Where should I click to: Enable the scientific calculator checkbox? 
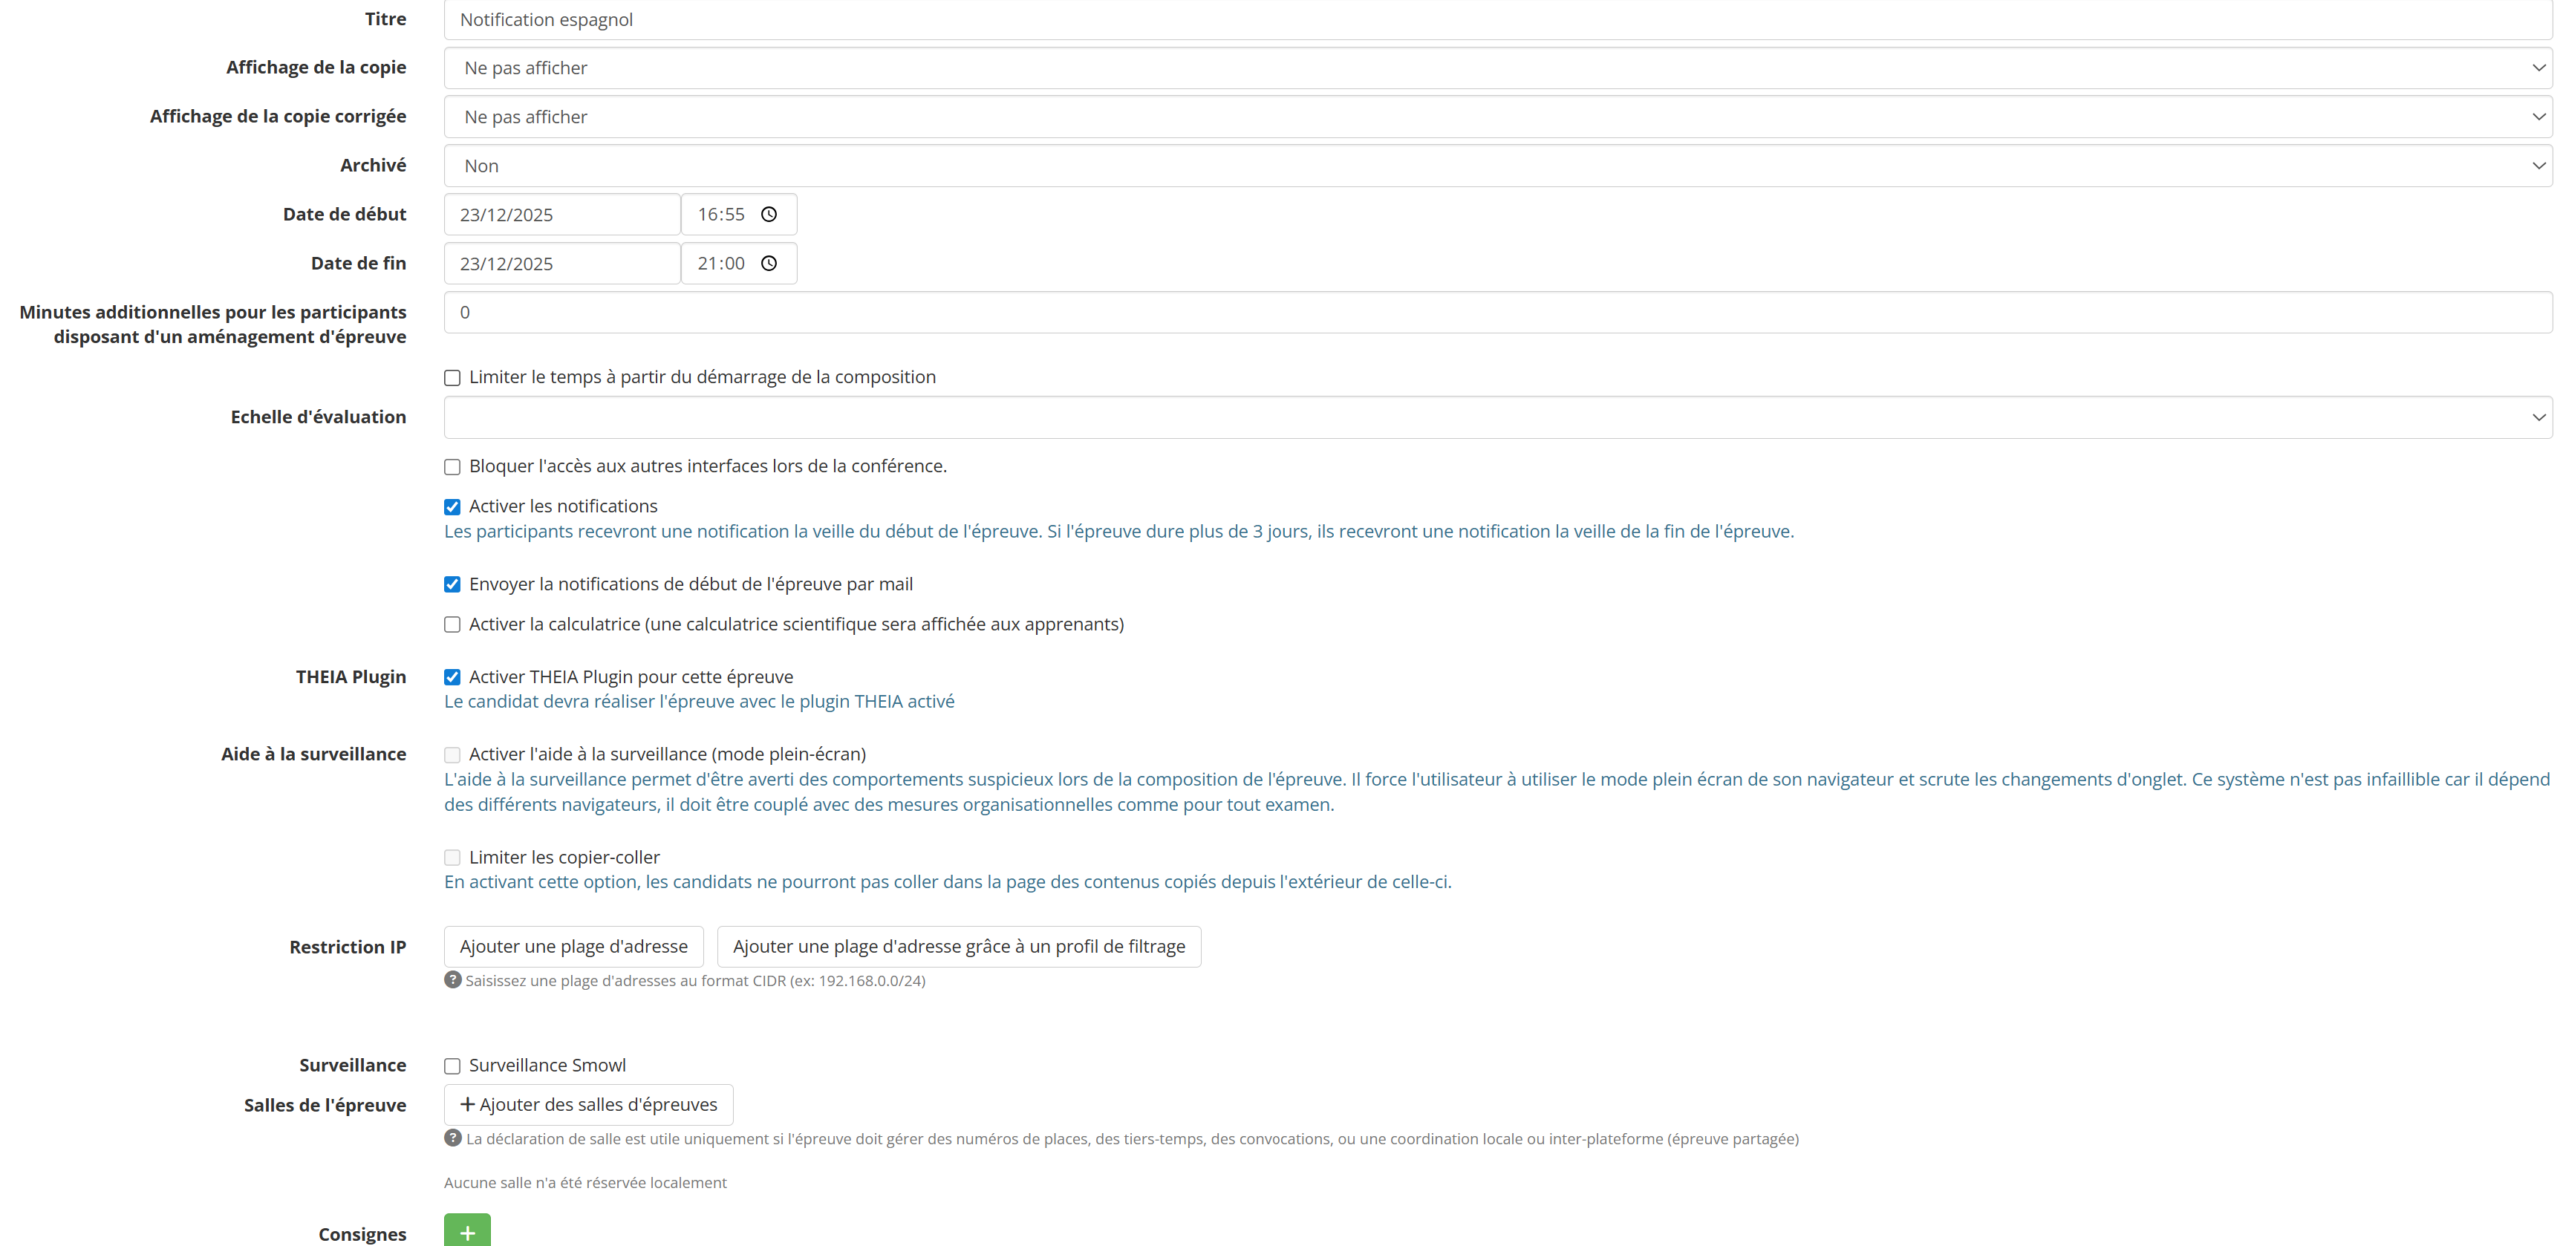pos(453,625)
